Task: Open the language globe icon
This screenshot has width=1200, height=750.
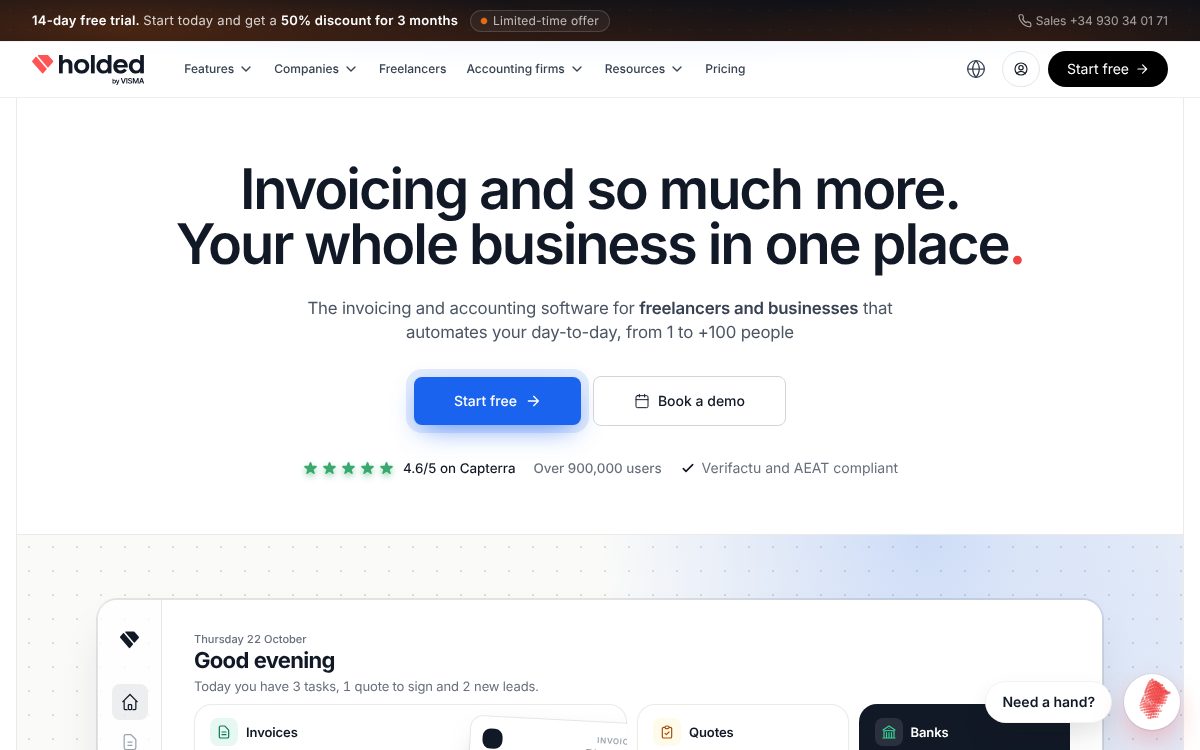Action: pos(976,69)
